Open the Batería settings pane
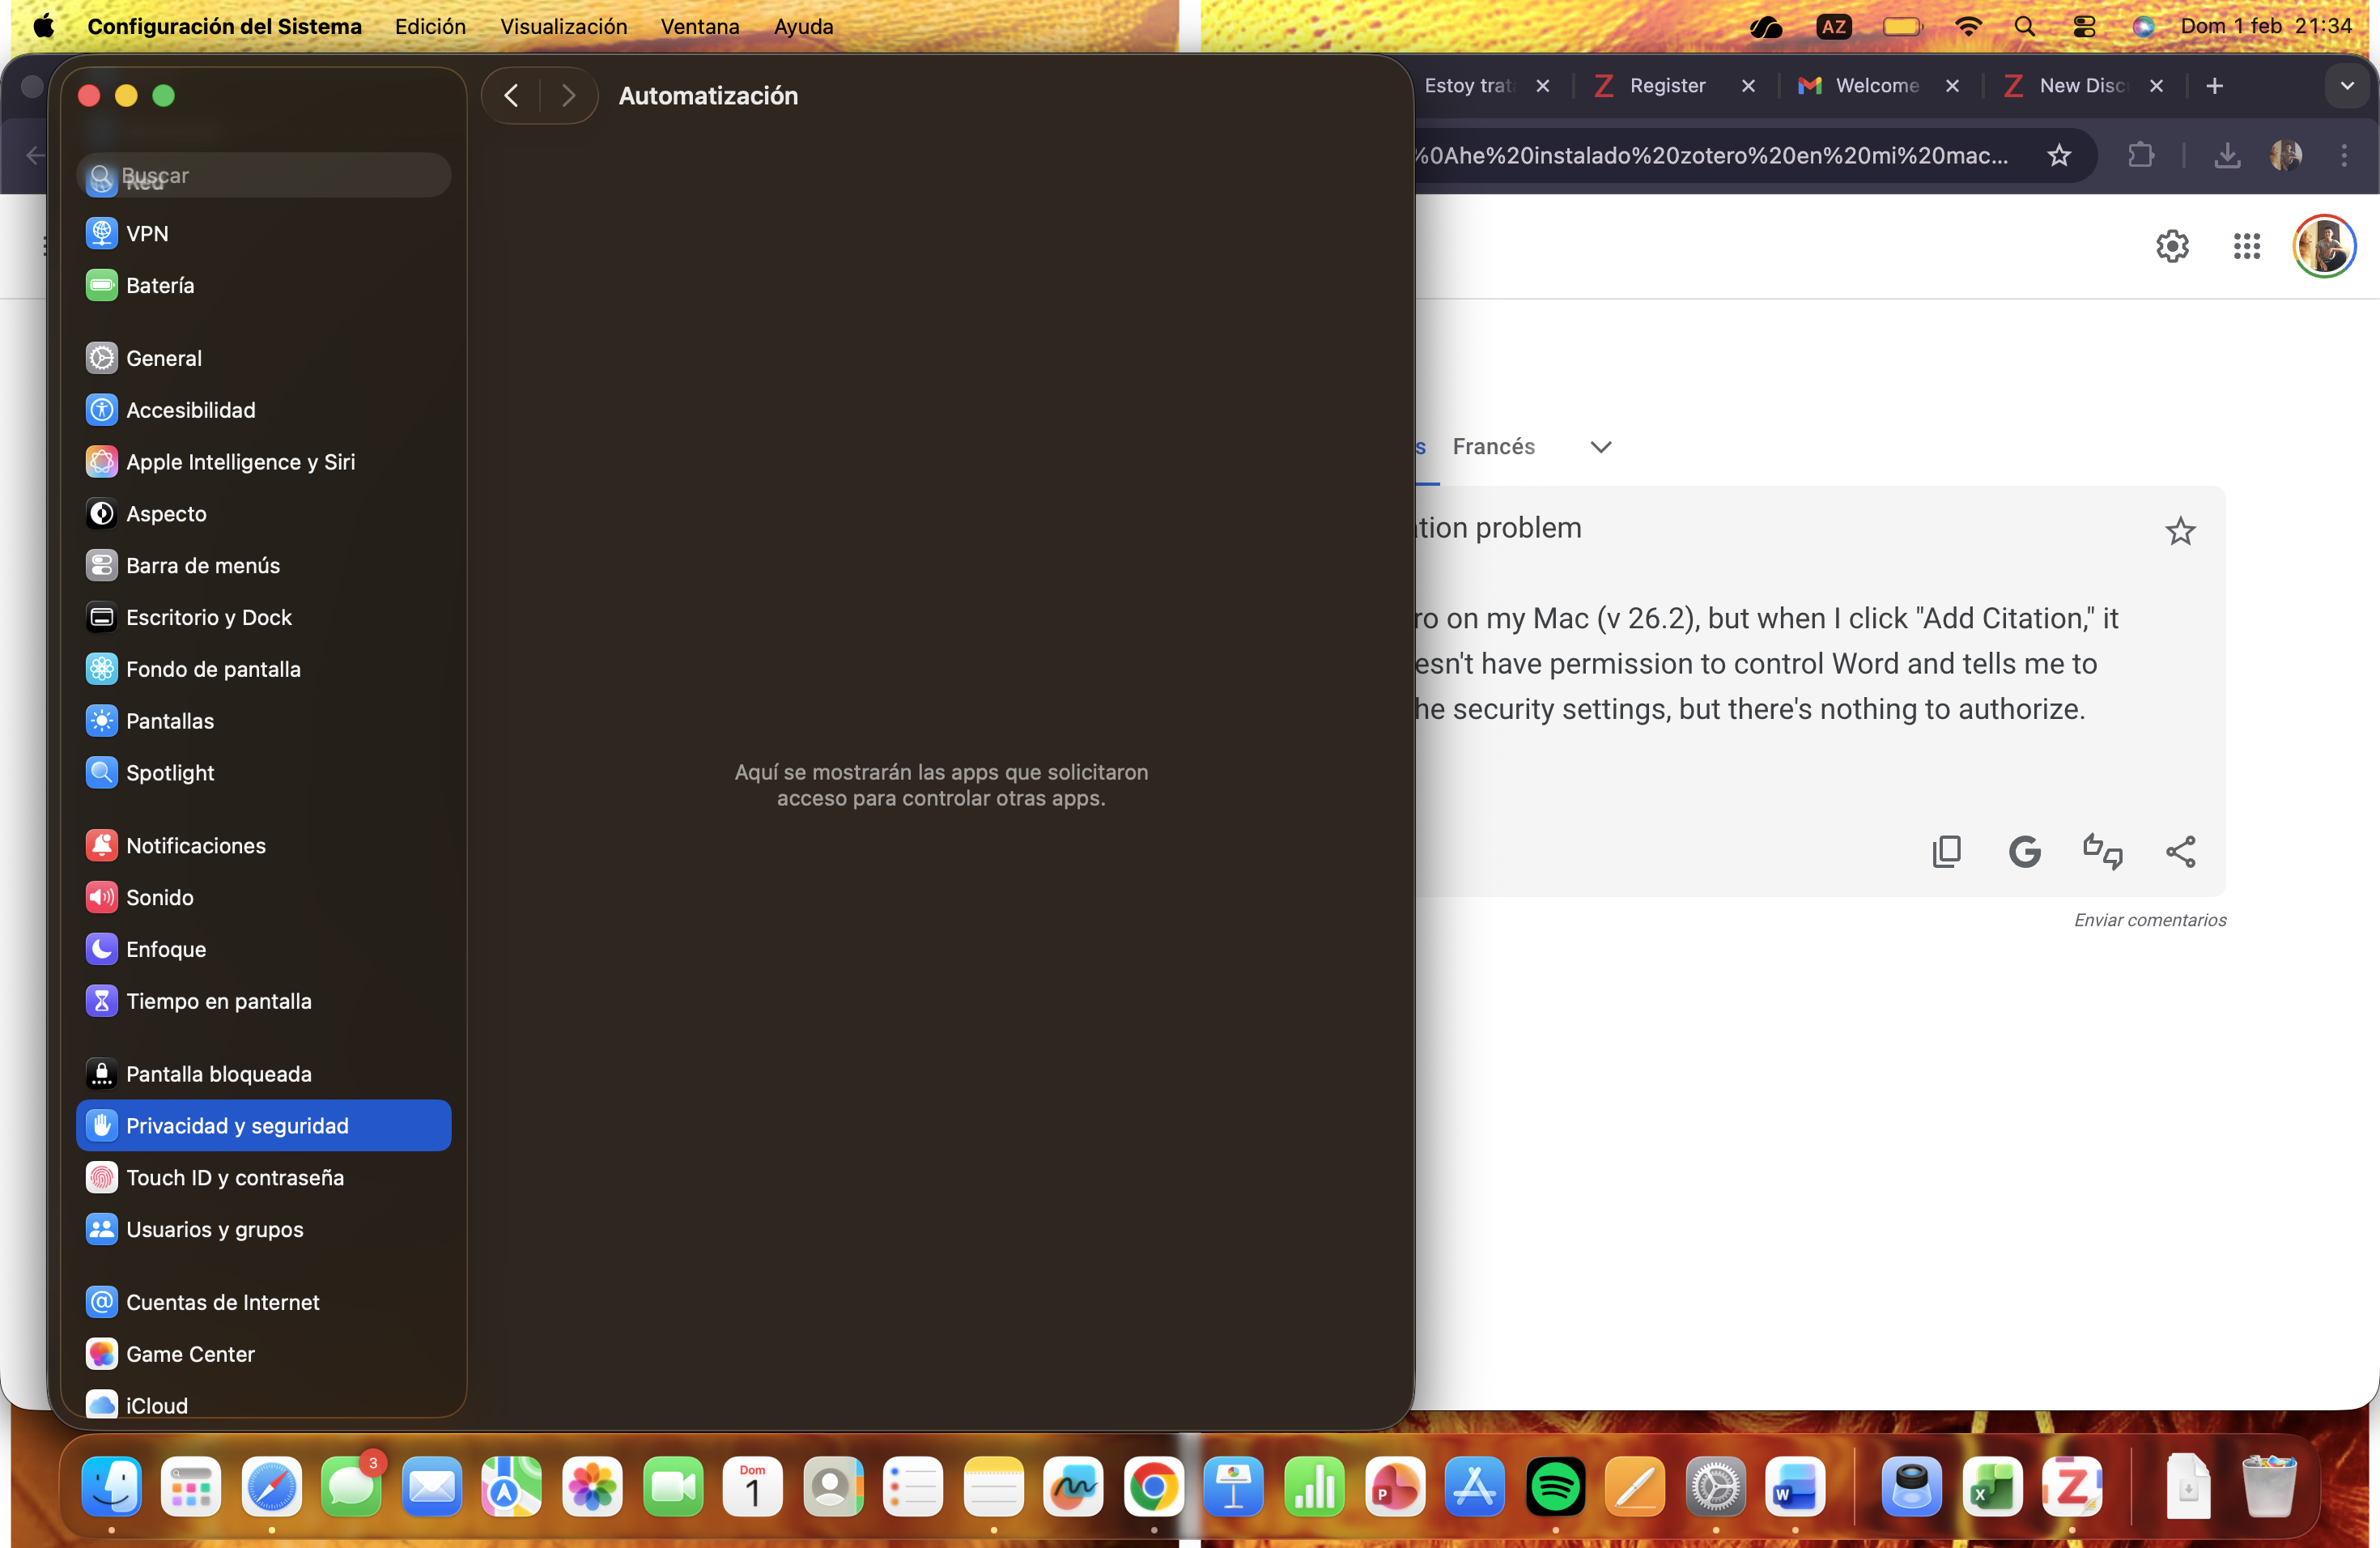Viewport: 2380px width, 1548px height. pyautogui.click(x=160, y=286)
